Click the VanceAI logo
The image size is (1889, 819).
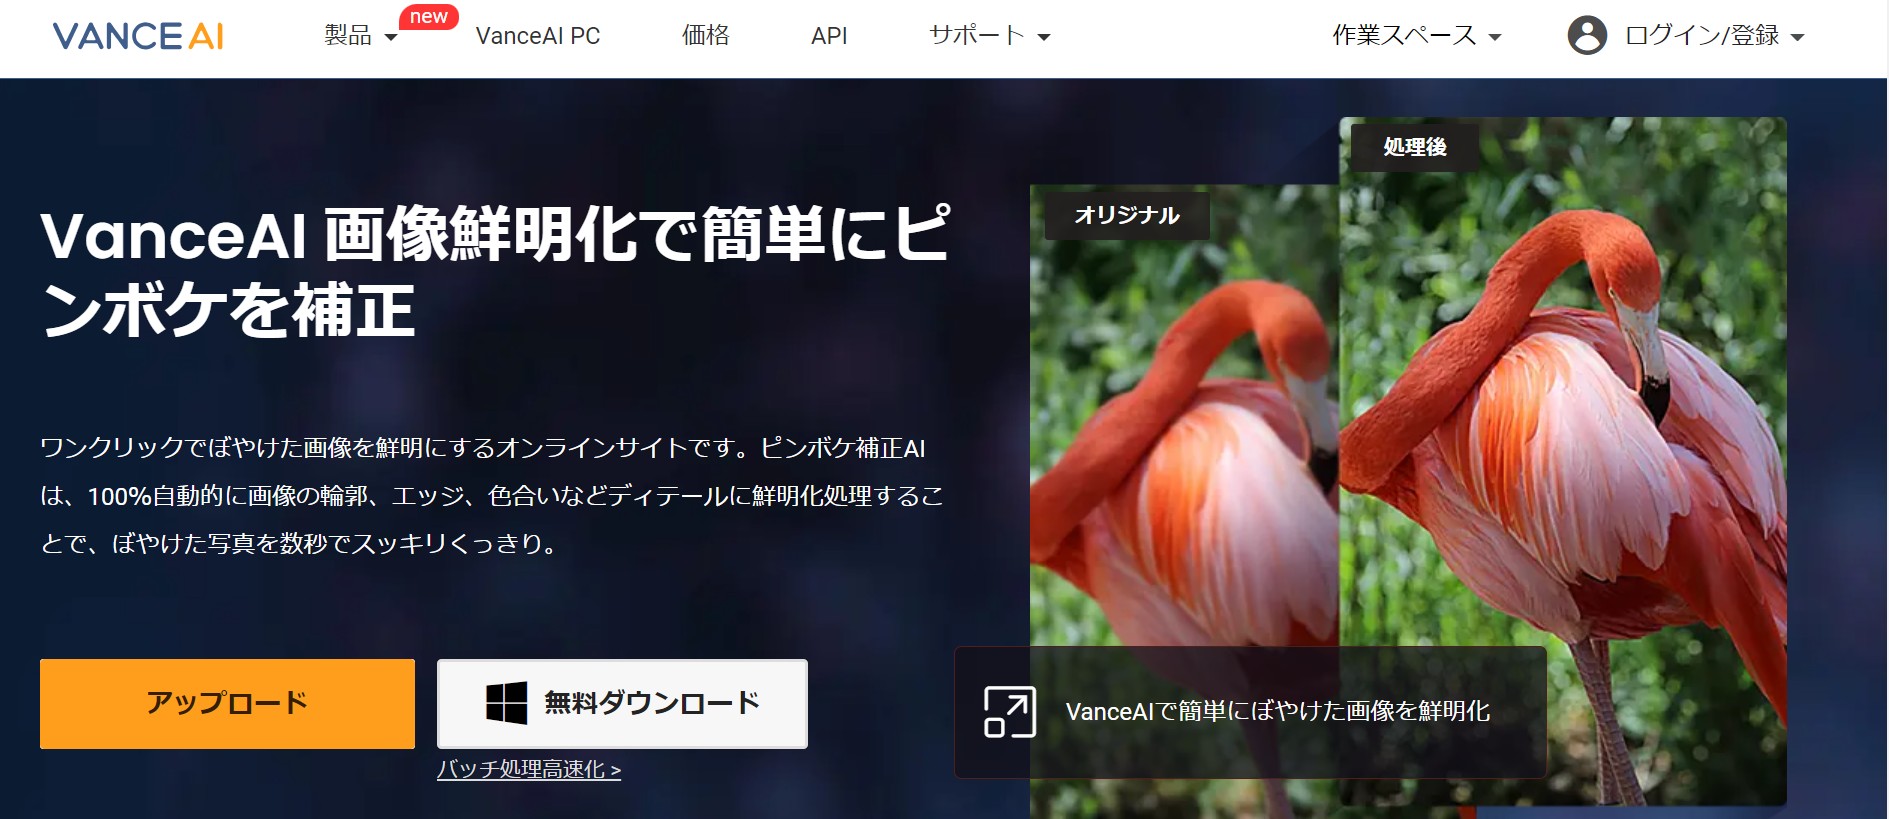click(x=138, y=36)
